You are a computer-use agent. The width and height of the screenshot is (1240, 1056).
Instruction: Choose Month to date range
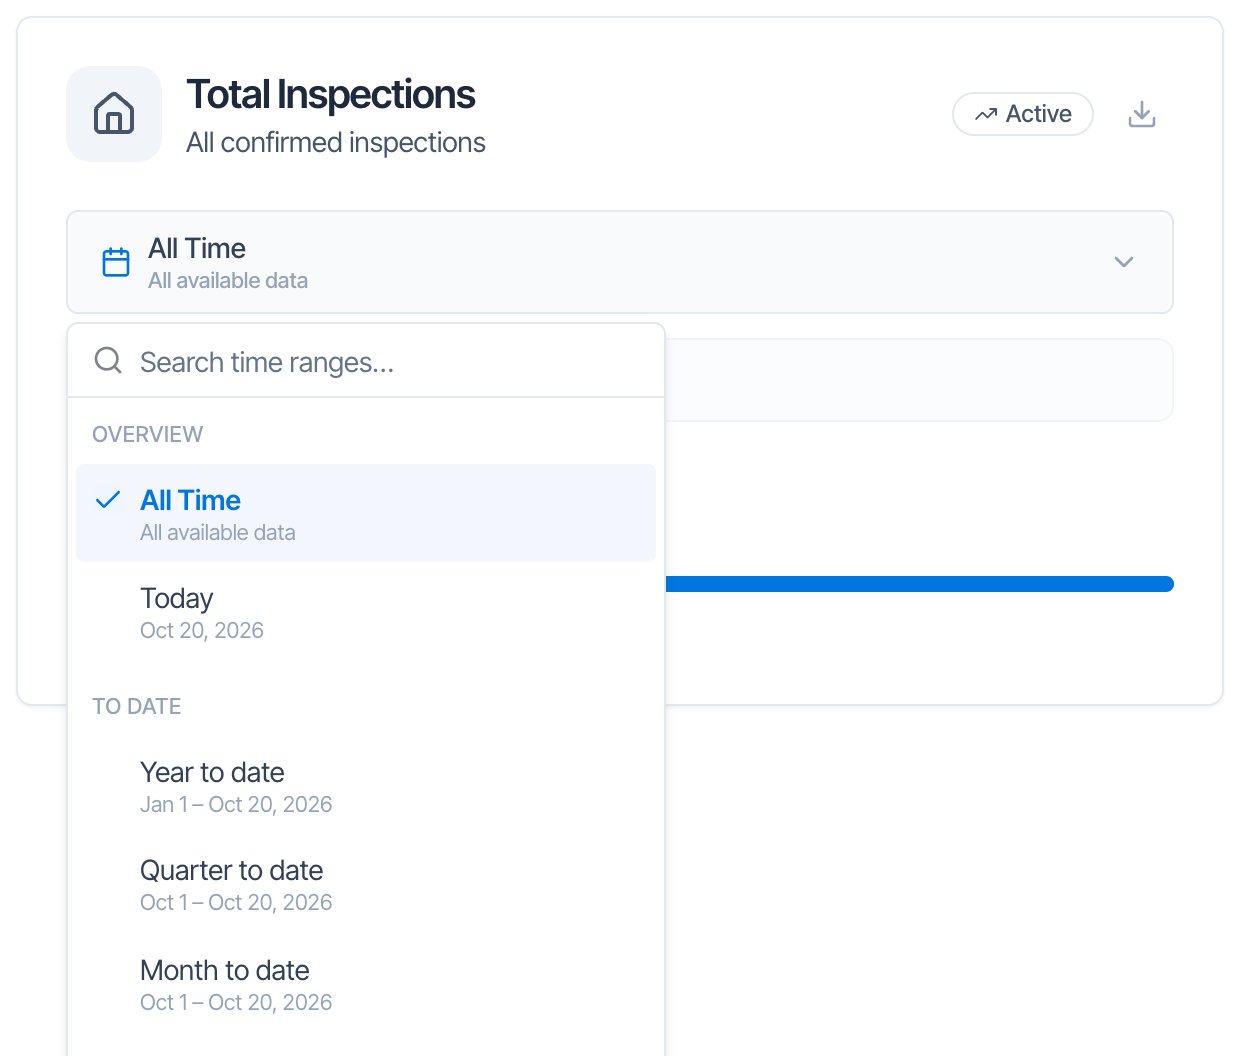tap(366, 985)
